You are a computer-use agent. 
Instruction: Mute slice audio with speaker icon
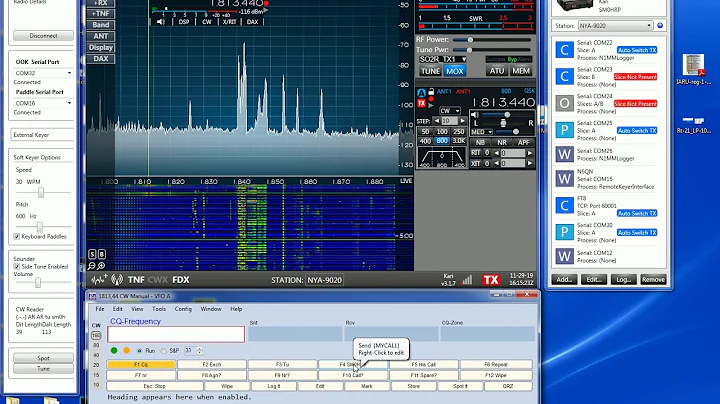click(x=475, y=114)
